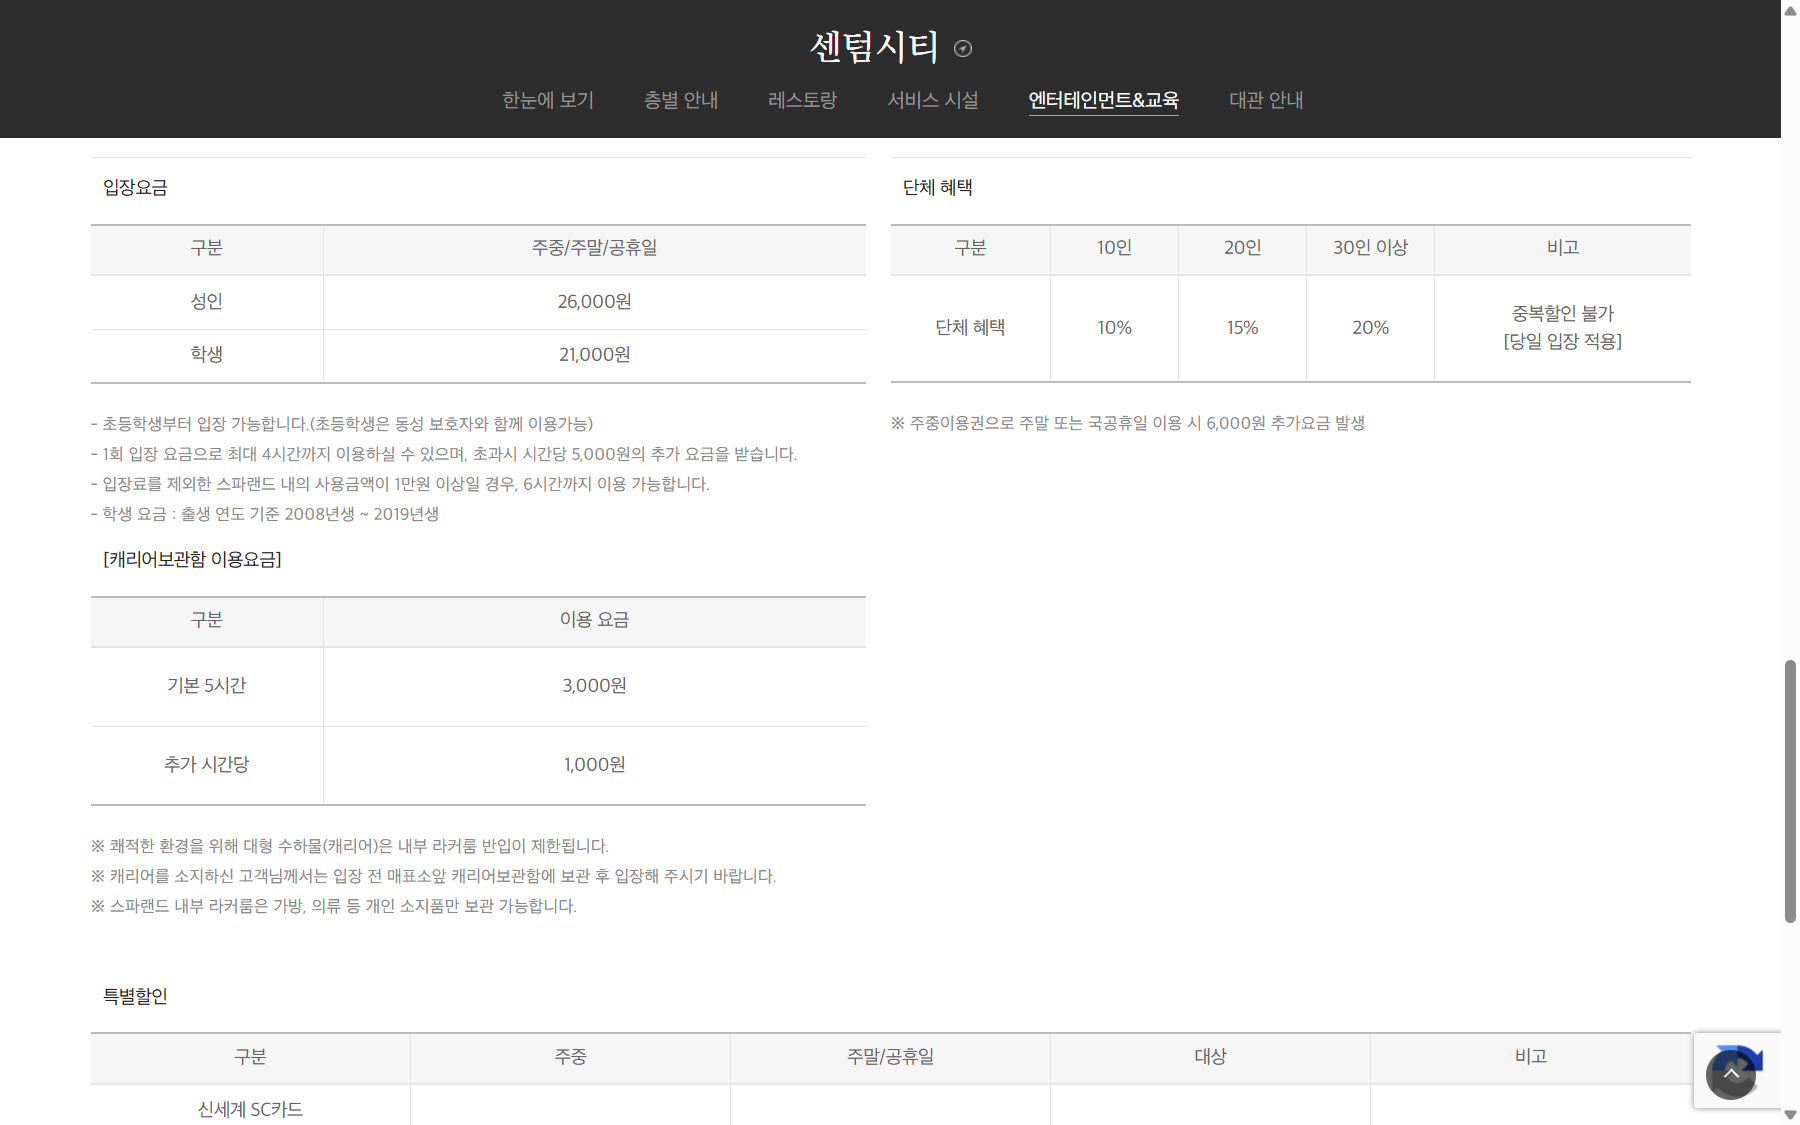Click the scrollbar up arrow
The height and width of the screenshot is (1125, 1800).
point(1790,11)
